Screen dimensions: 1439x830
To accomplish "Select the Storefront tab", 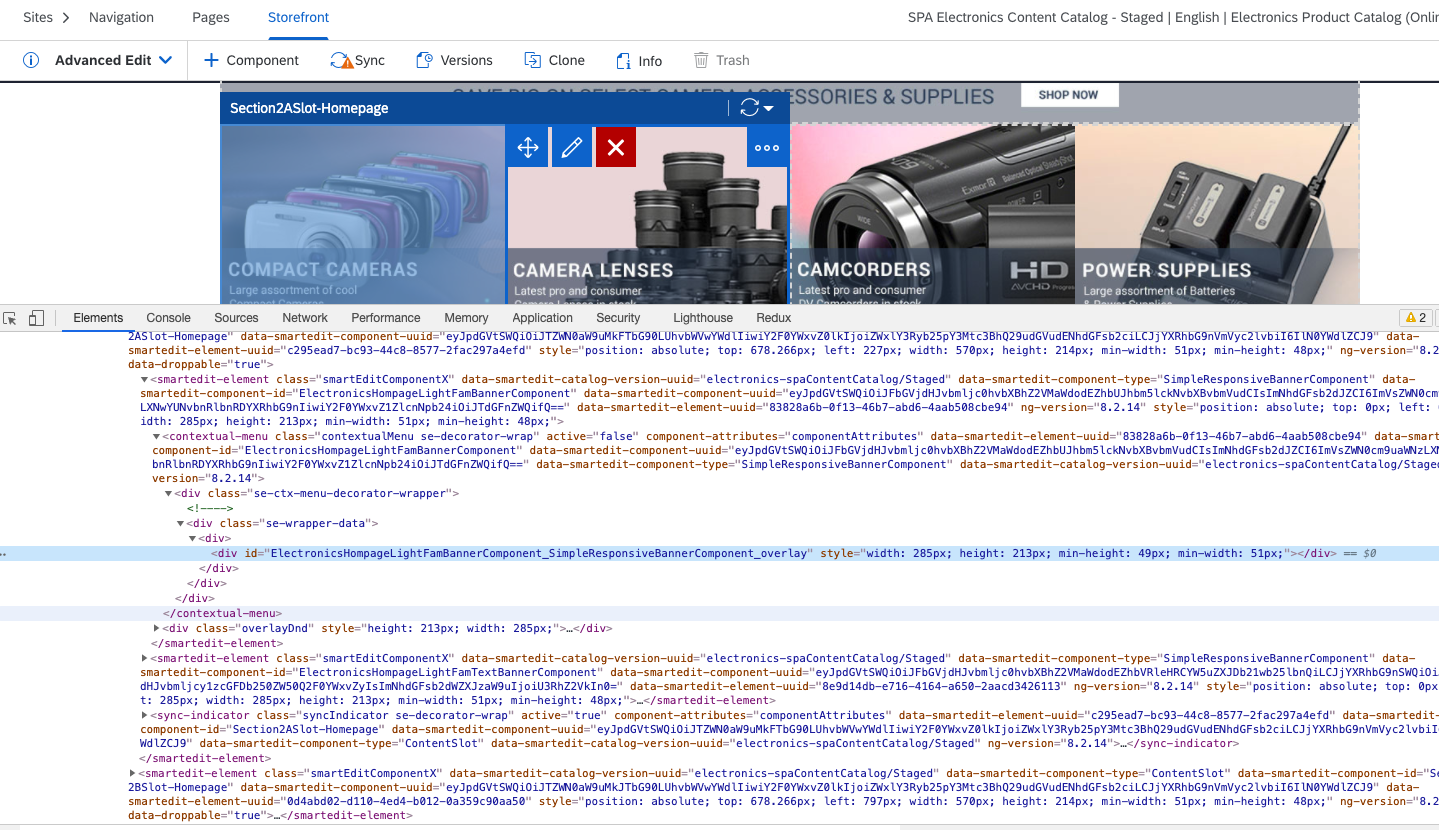I will (298, 17).
